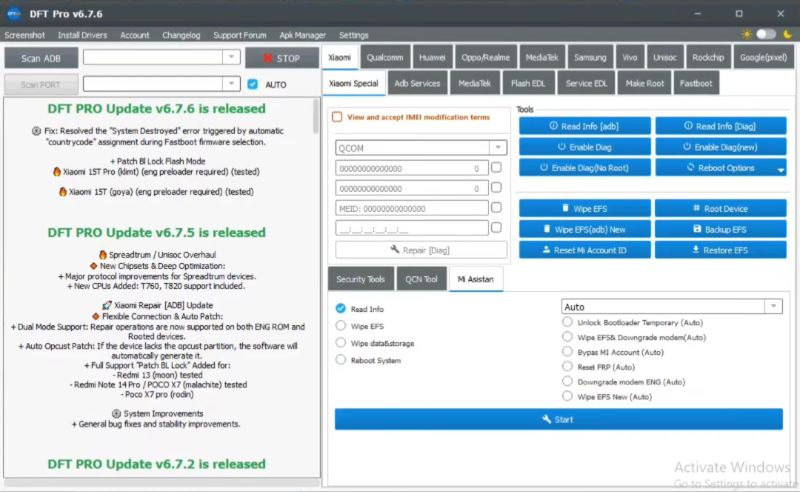800x492 pixels.
Task: Click the DFT Pro app logo icon
Action: [x=14, y=14]
